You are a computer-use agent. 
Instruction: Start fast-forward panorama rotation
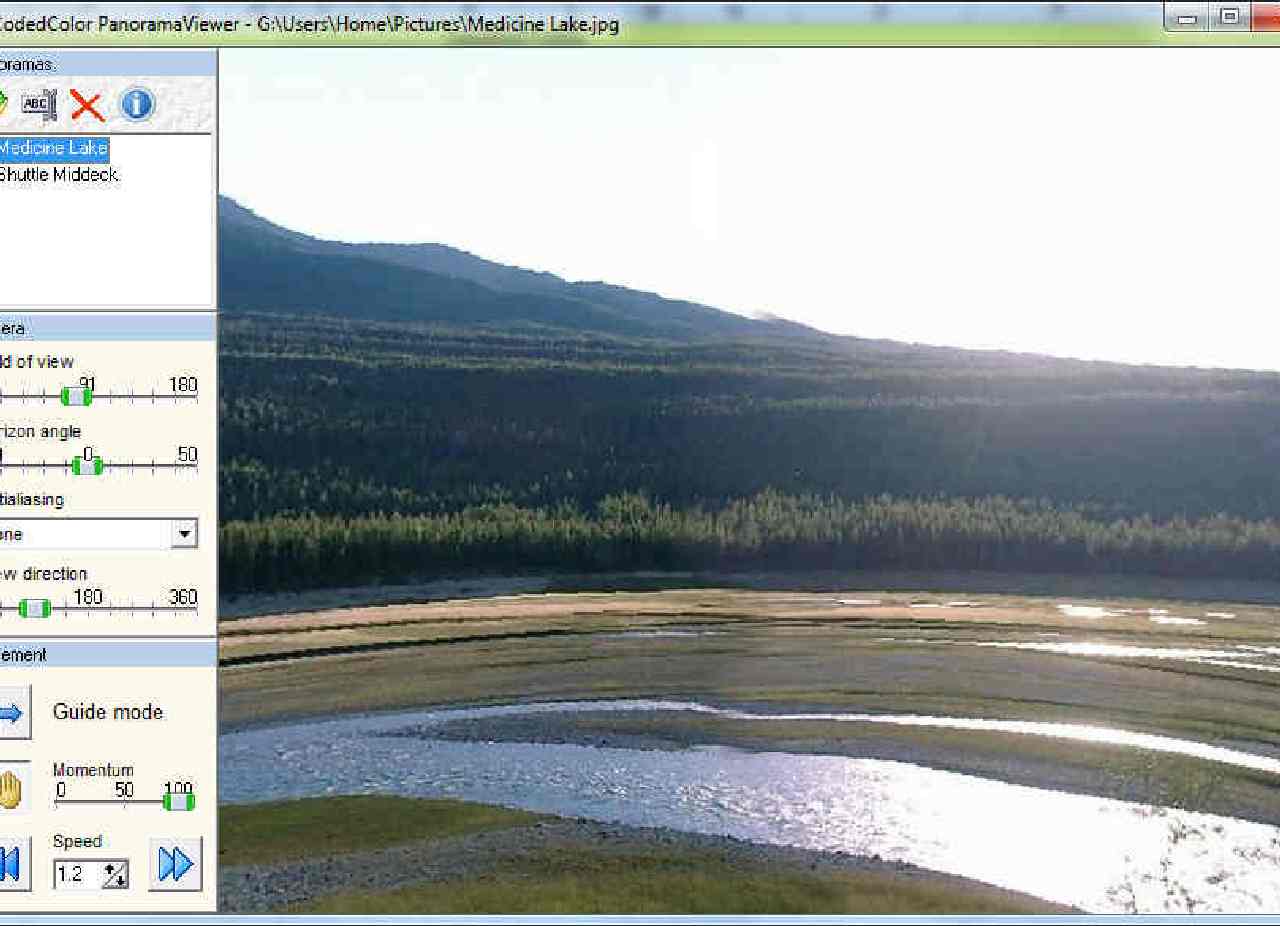pyautogui.click(x=175, y=863)
